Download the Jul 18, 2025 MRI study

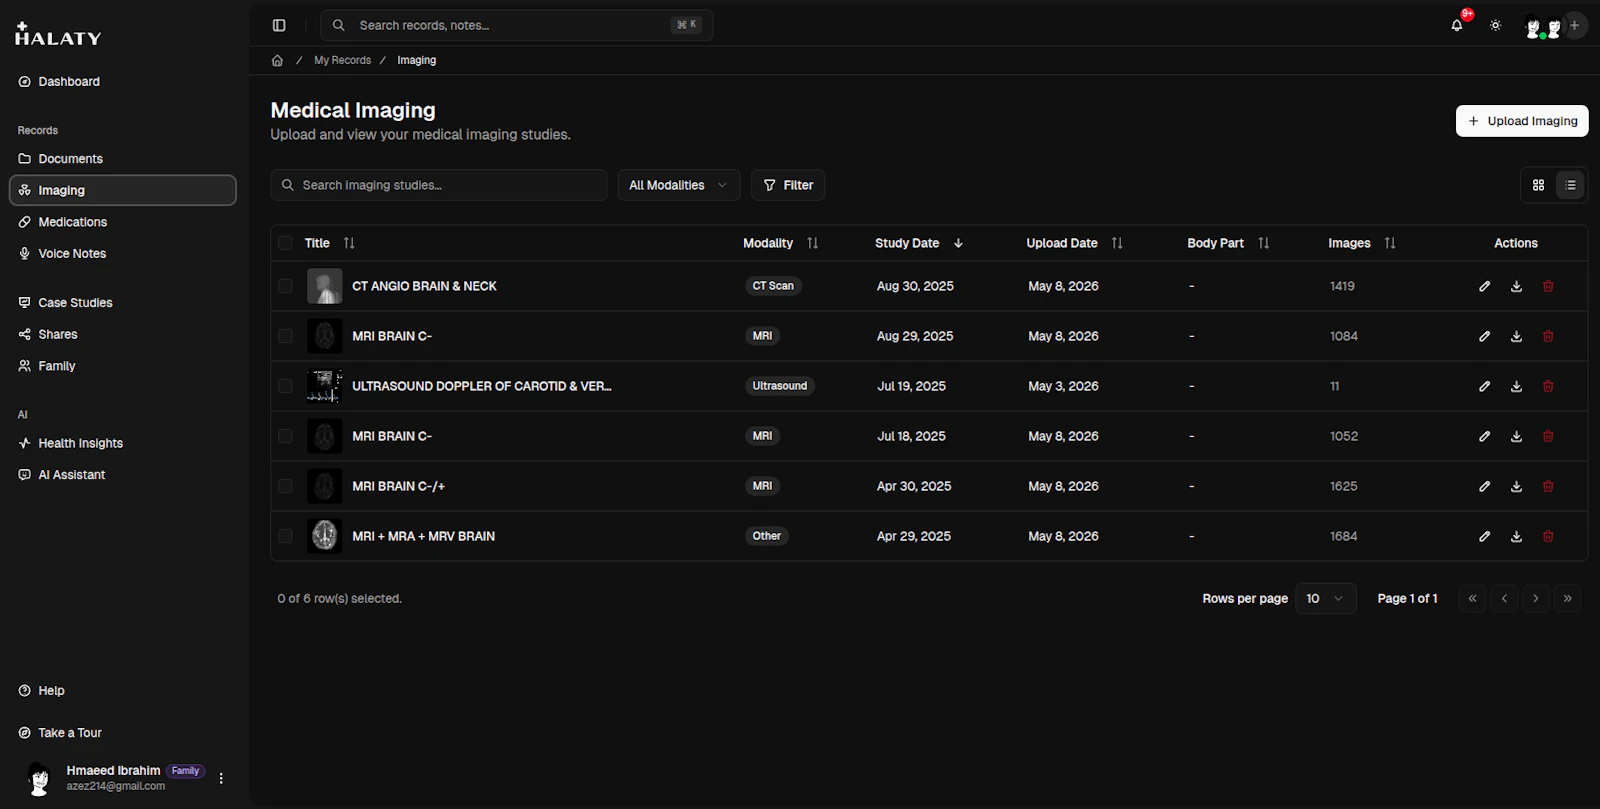tap(1516, 436)
